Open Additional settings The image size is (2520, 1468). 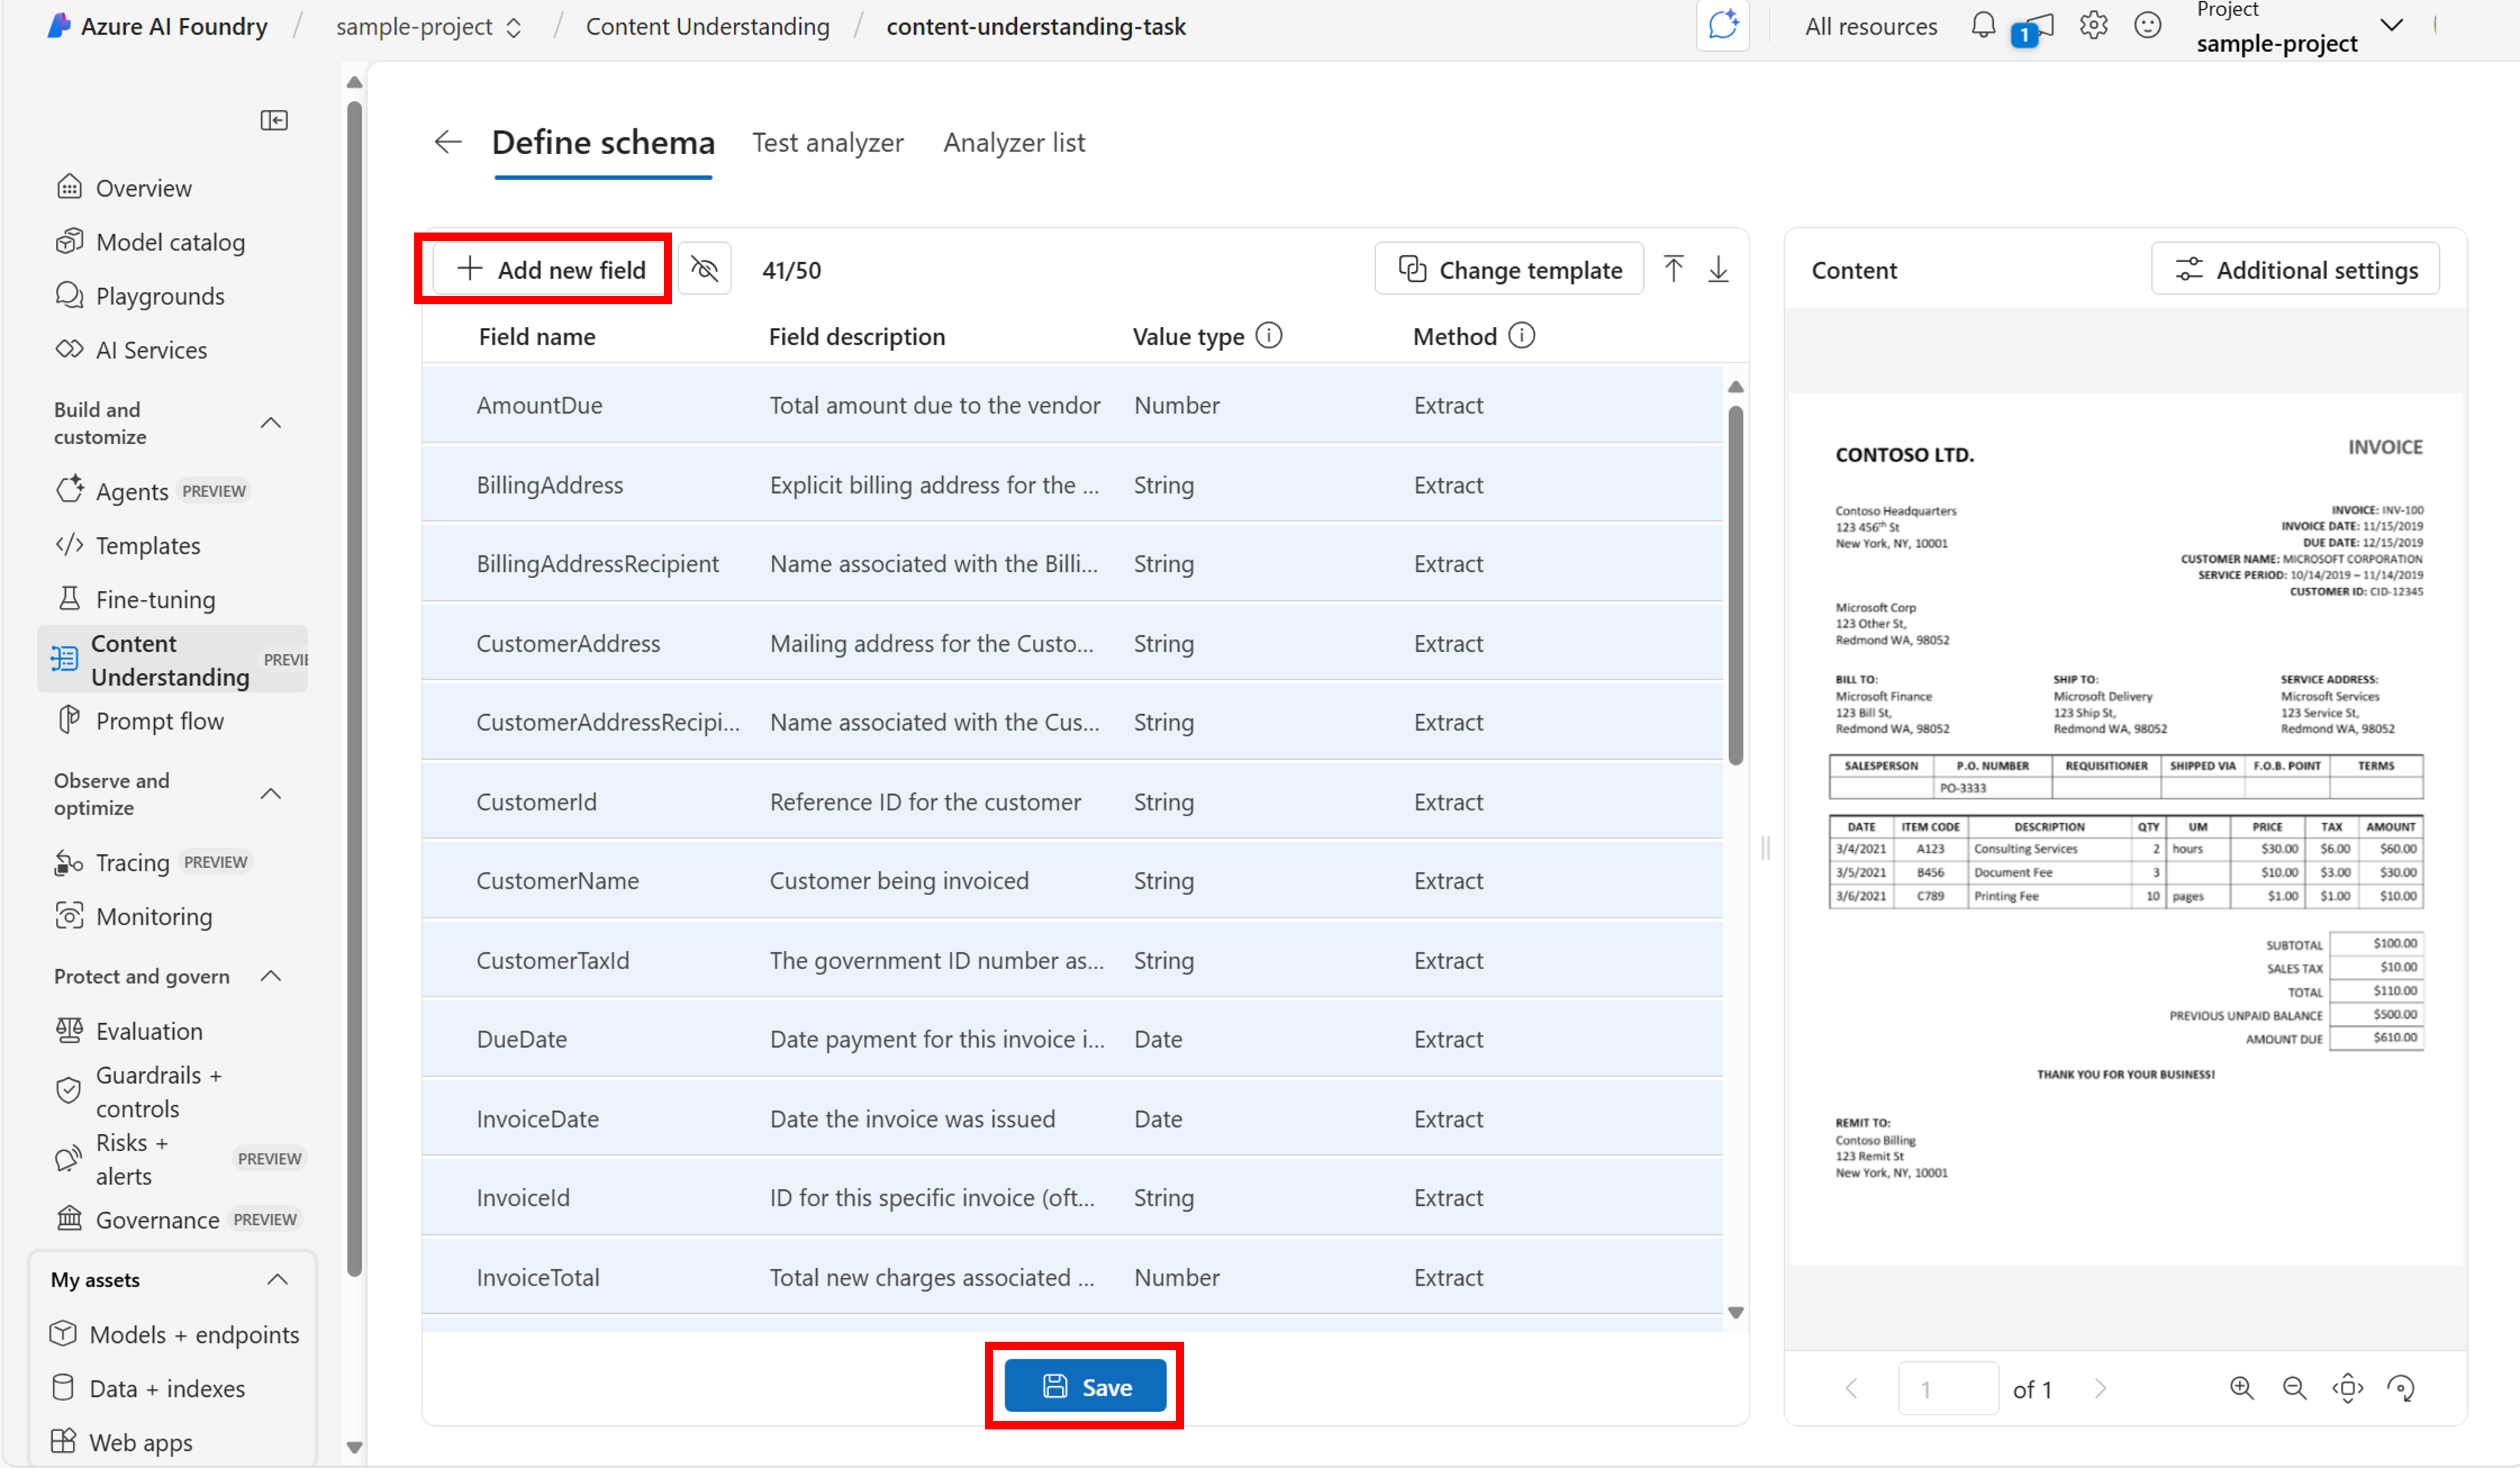click(2295, 269)
